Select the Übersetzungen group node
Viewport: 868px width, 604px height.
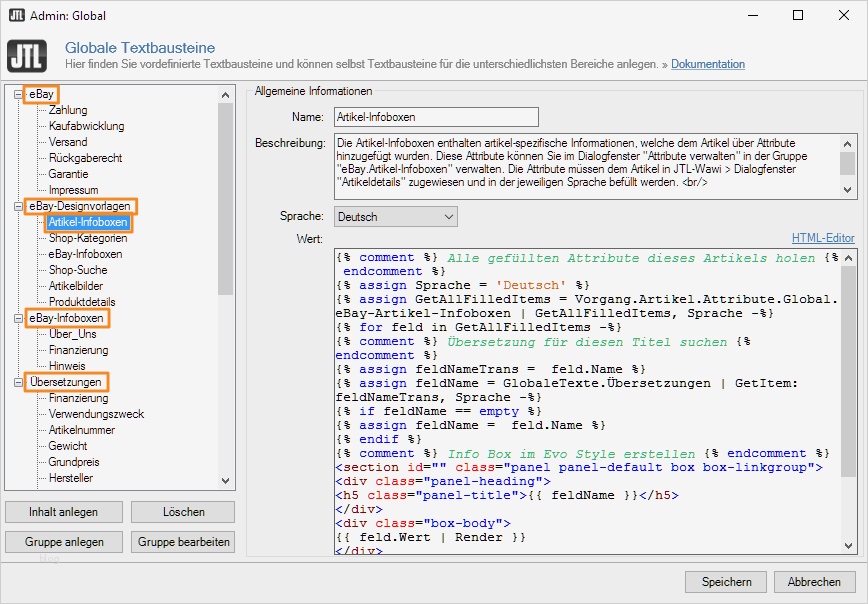(x=66, y=382)
